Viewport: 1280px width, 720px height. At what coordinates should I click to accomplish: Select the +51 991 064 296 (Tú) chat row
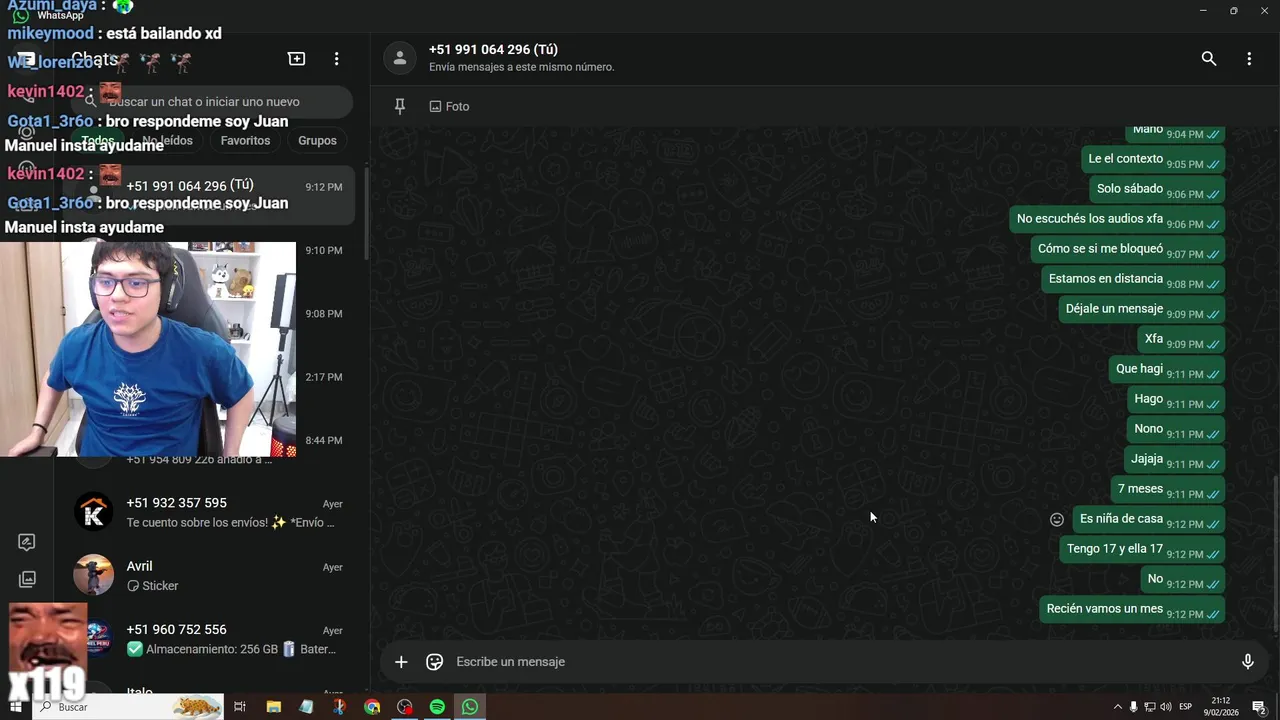click(208, 195)
